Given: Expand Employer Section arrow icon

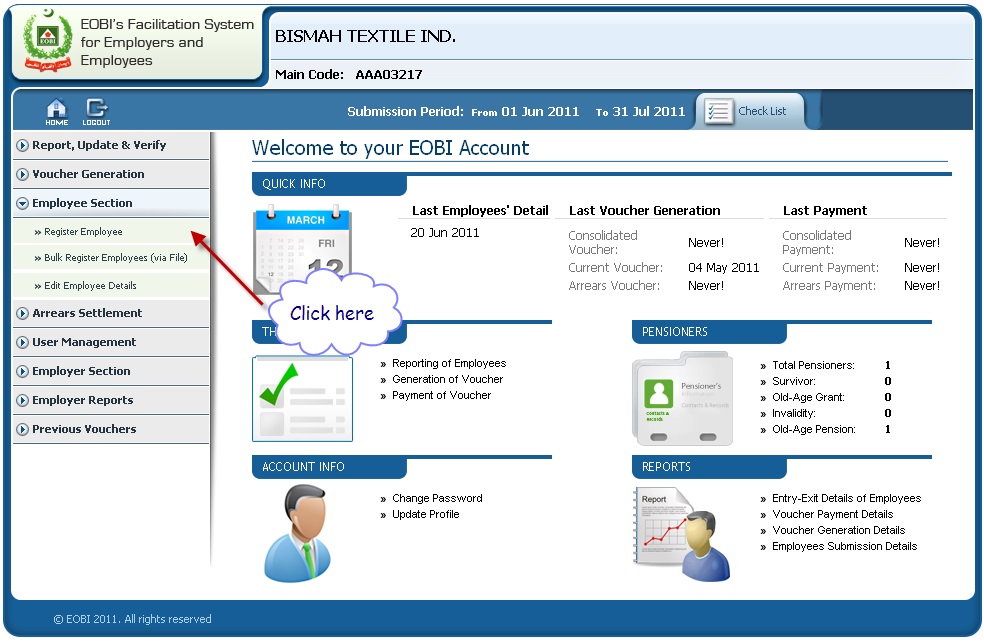Looking at the screenshot, I should click(x=23, y=371).
